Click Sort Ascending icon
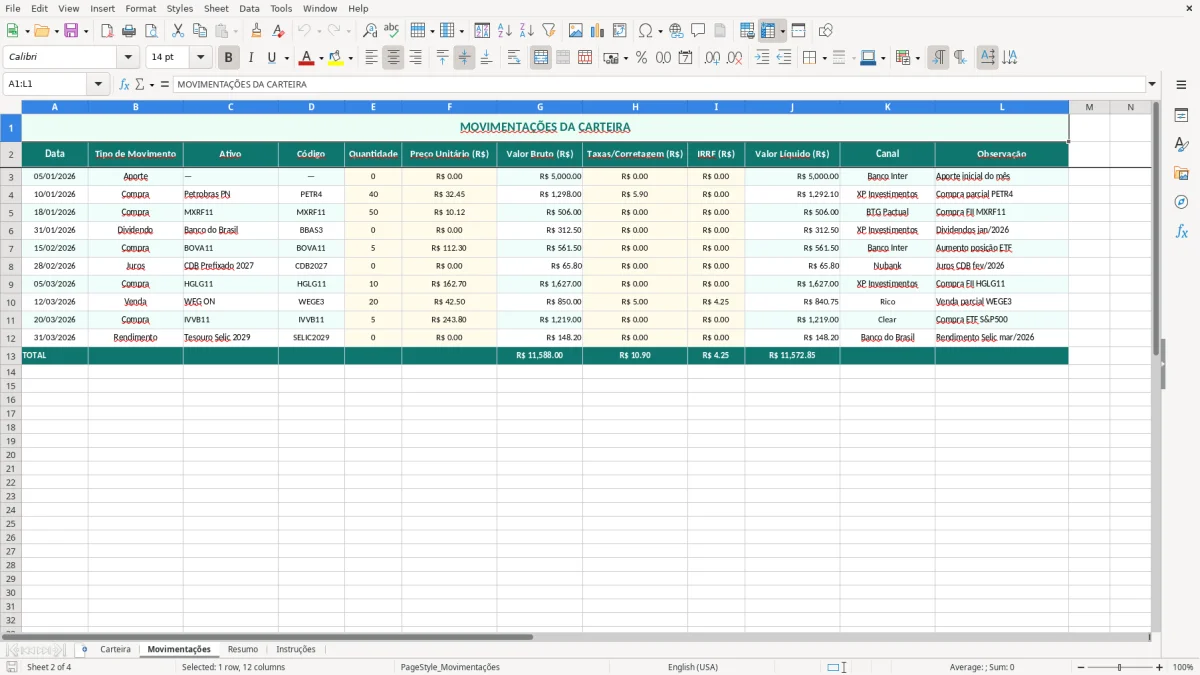The height and width of the screenshot is (675, 1200). (505, 31)
